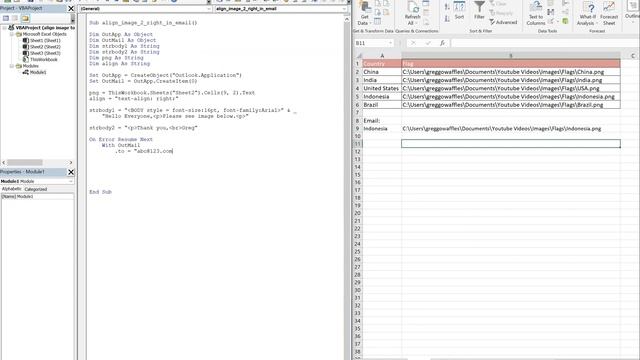Select cell with USA.png path

[x=511, y=88]
